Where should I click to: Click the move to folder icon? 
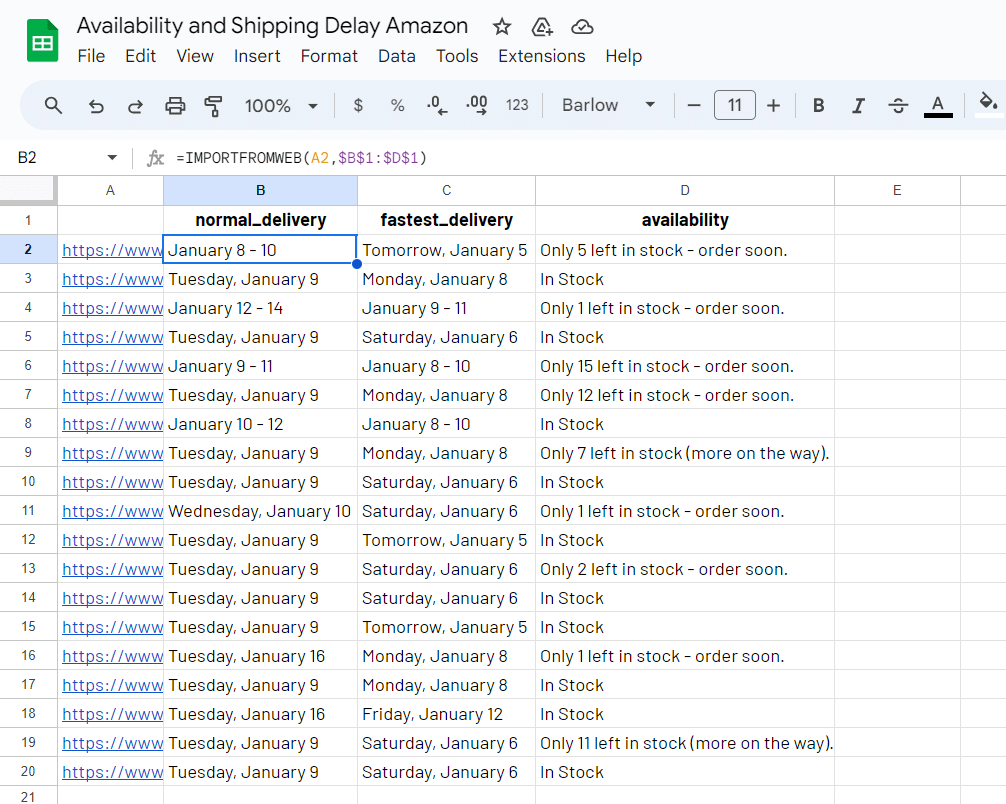pos(542,27)
